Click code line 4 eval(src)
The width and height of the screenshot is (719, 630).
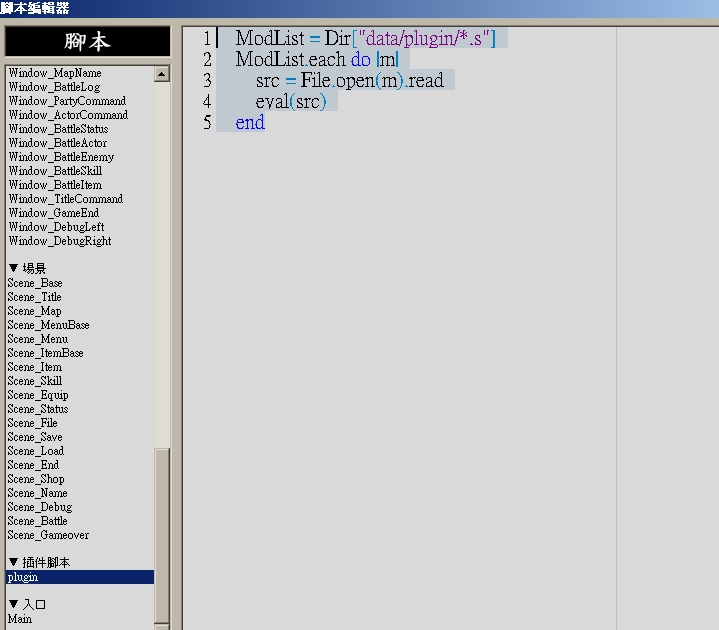[291, 101]
